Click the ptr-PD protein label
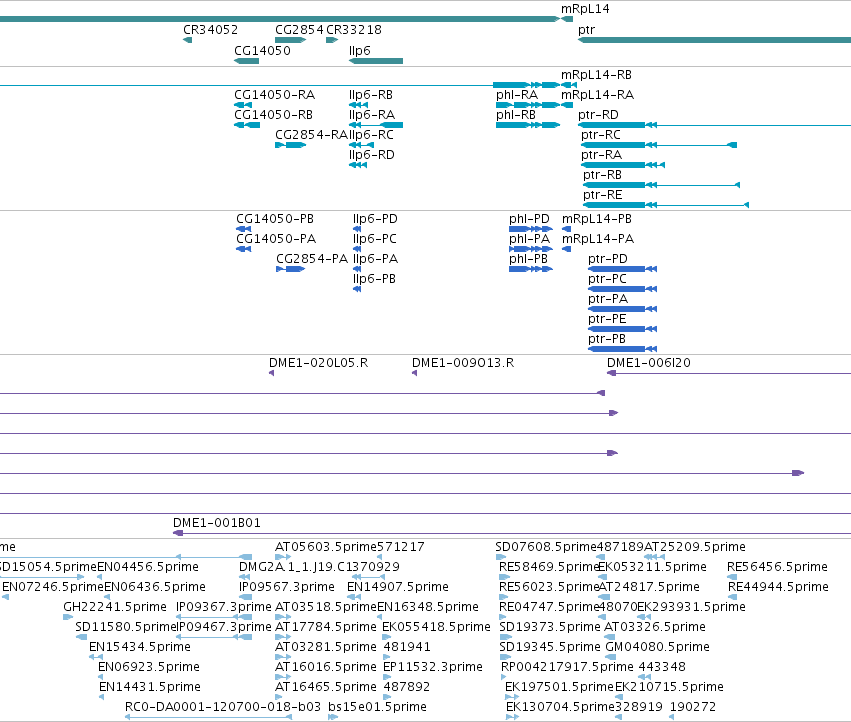The height and width of the screenshot is (722, 851). pyautogui.click(x=608, y=259)
